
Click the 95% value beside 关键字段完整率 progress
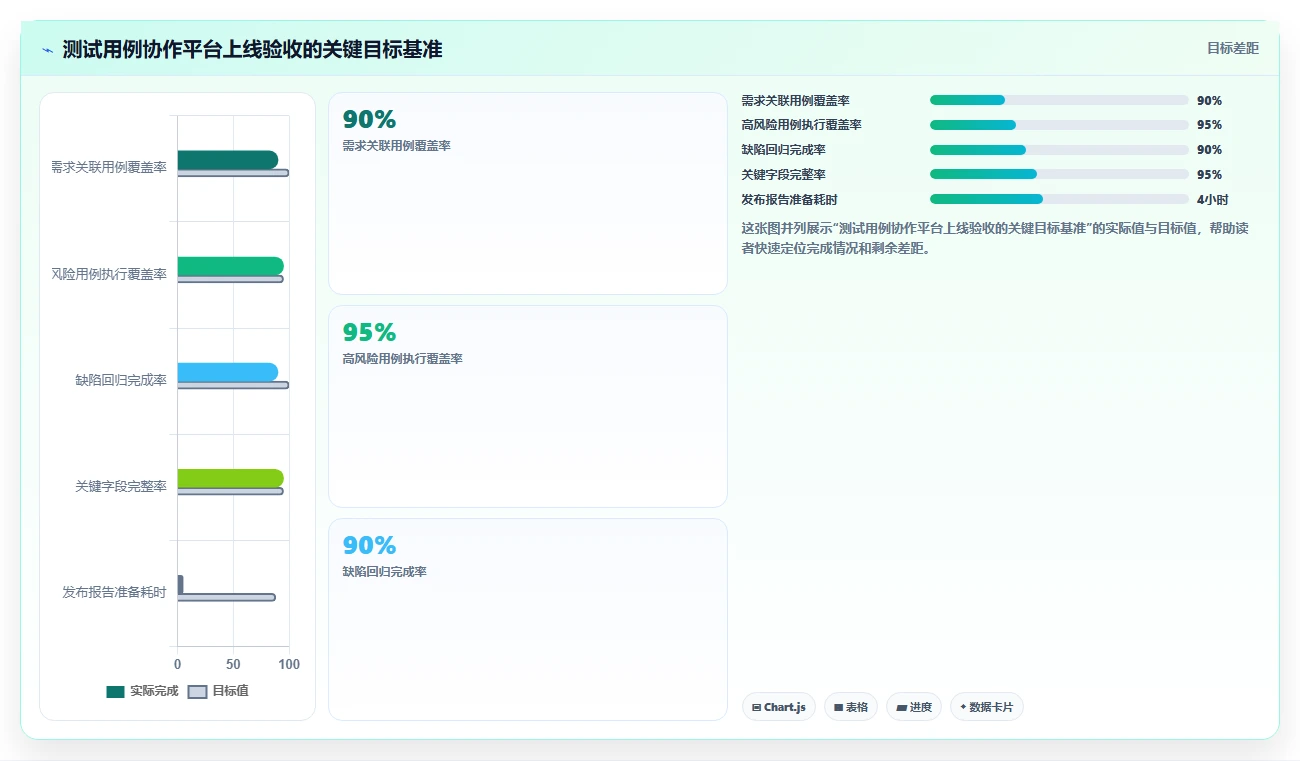point(1209,174)
